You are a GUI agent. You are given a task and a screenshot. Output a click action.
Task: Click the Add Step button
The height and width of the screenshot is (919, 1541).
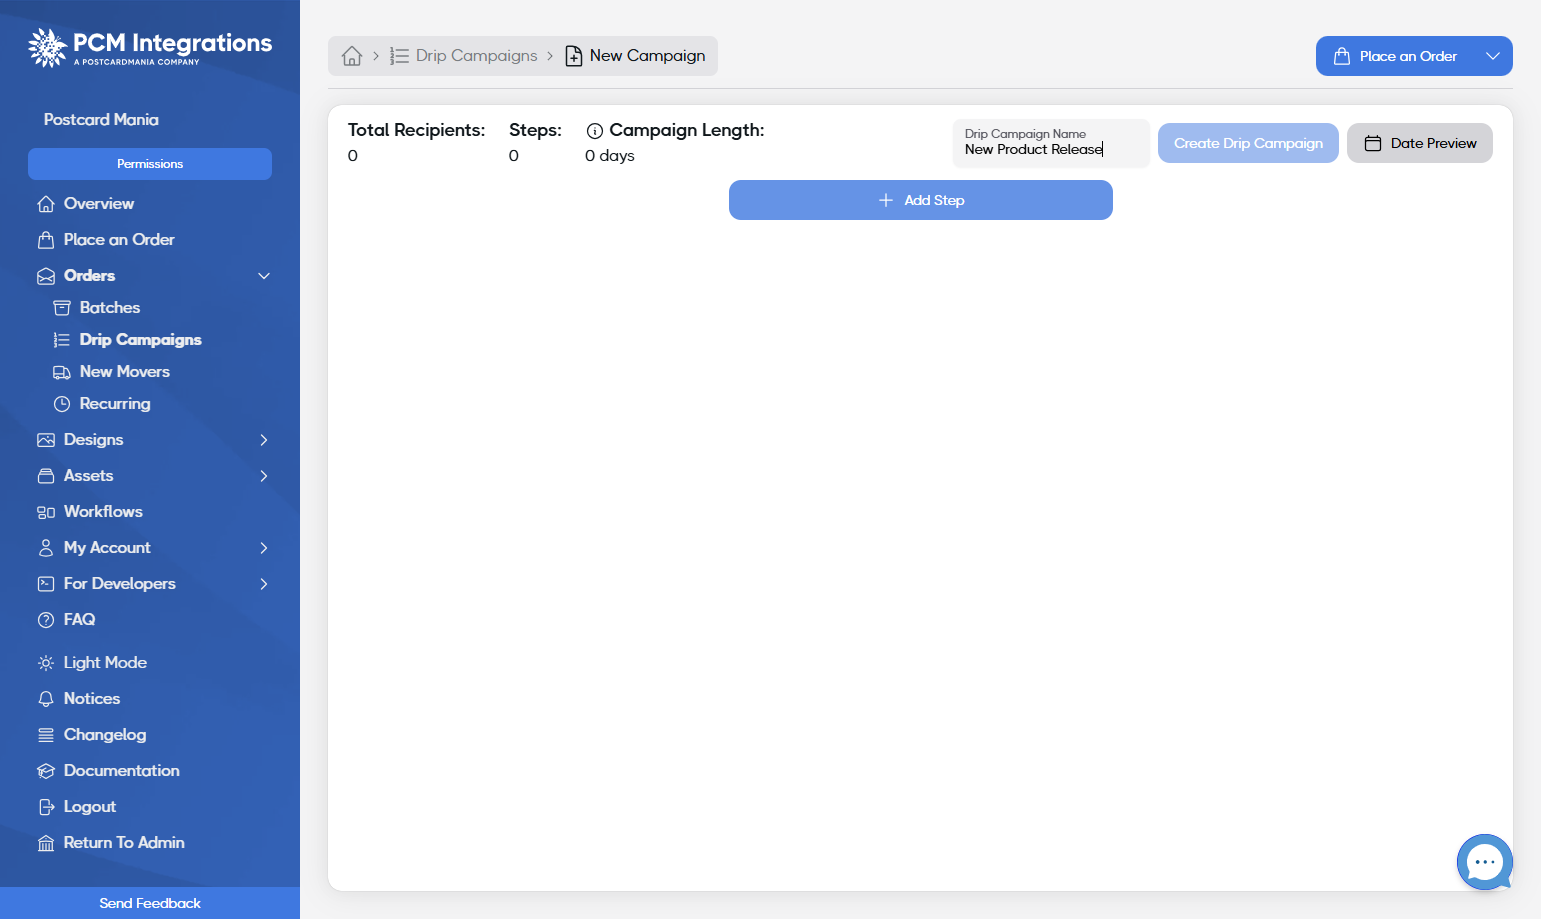click(921, 200)
